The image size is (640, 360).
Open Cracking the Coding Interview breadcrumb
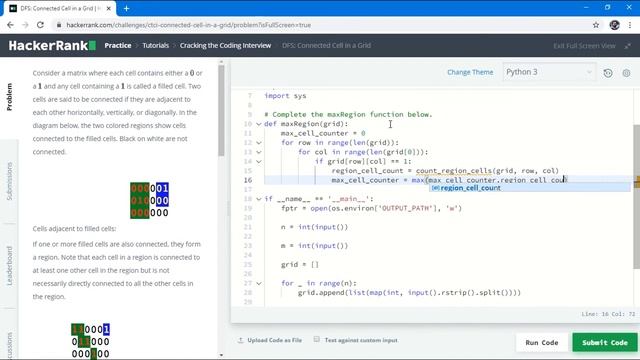pos(225,45)
